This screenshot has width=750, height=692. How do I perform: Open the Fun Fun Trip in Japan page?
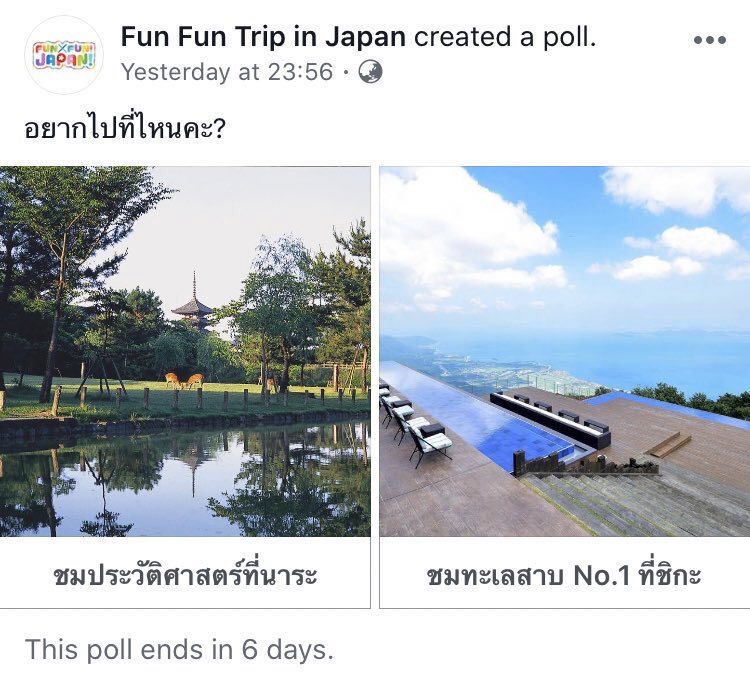[263, 38]
